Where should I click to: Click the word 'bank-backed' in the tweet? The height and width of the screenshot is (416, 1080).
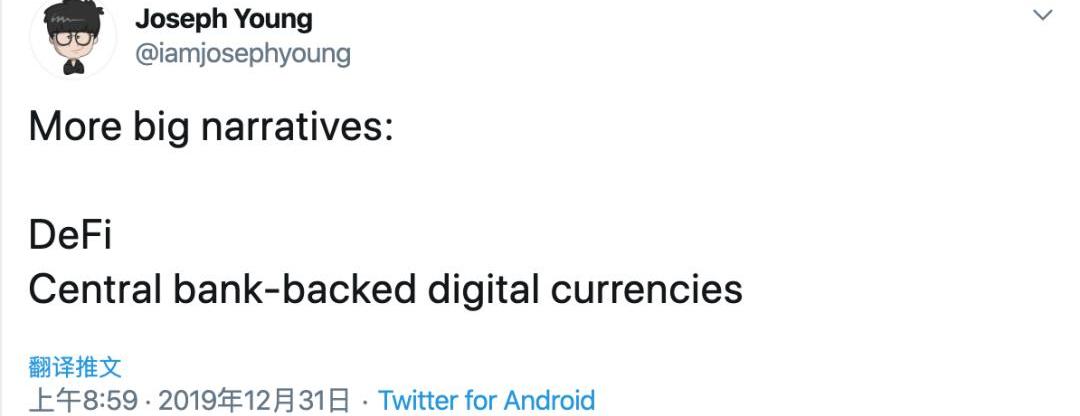click(x=294, y=289)
